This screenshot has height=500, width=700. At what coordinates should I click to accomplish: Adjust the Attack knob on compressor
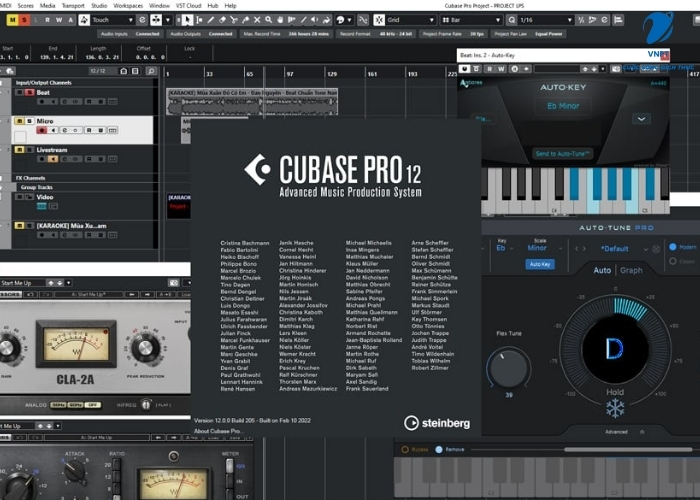point(74,471)
